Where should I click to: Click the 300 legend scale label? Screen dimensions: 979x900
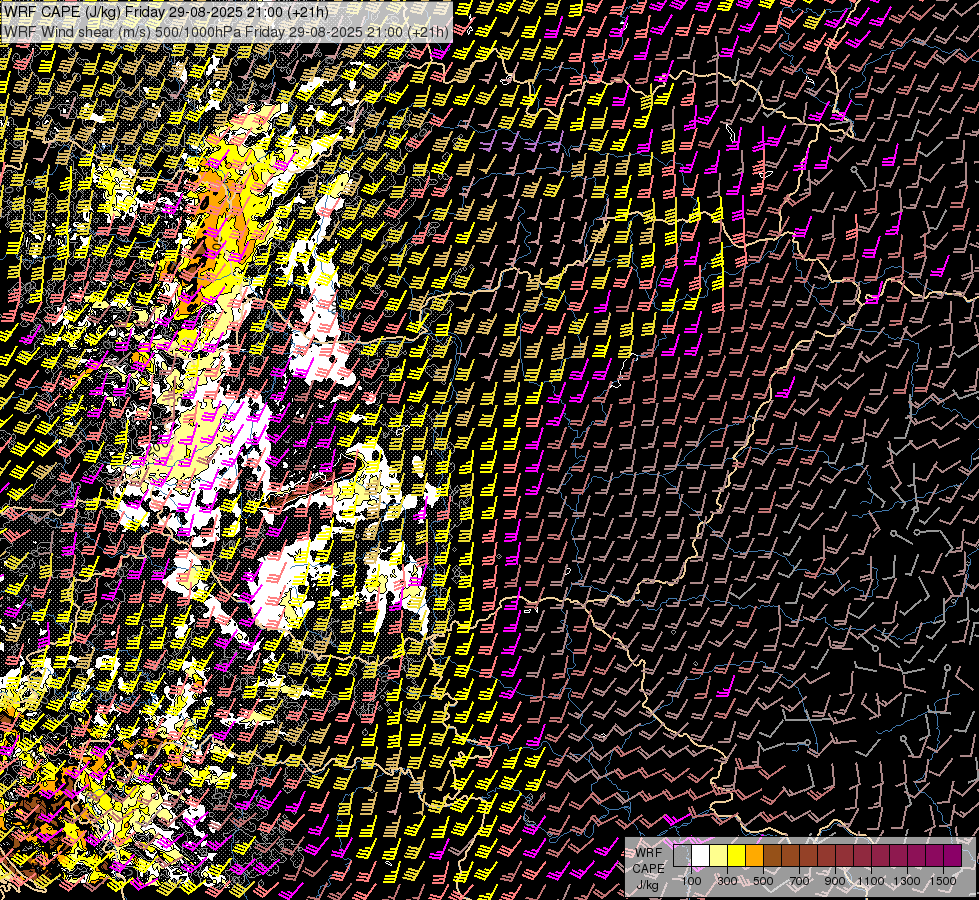(727, 881)
